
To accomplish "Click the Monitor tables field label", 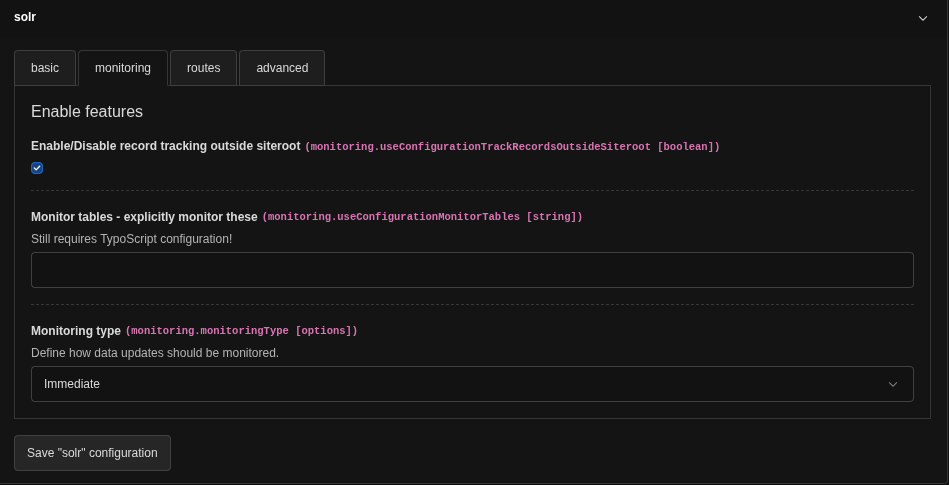I will (144, 217).
